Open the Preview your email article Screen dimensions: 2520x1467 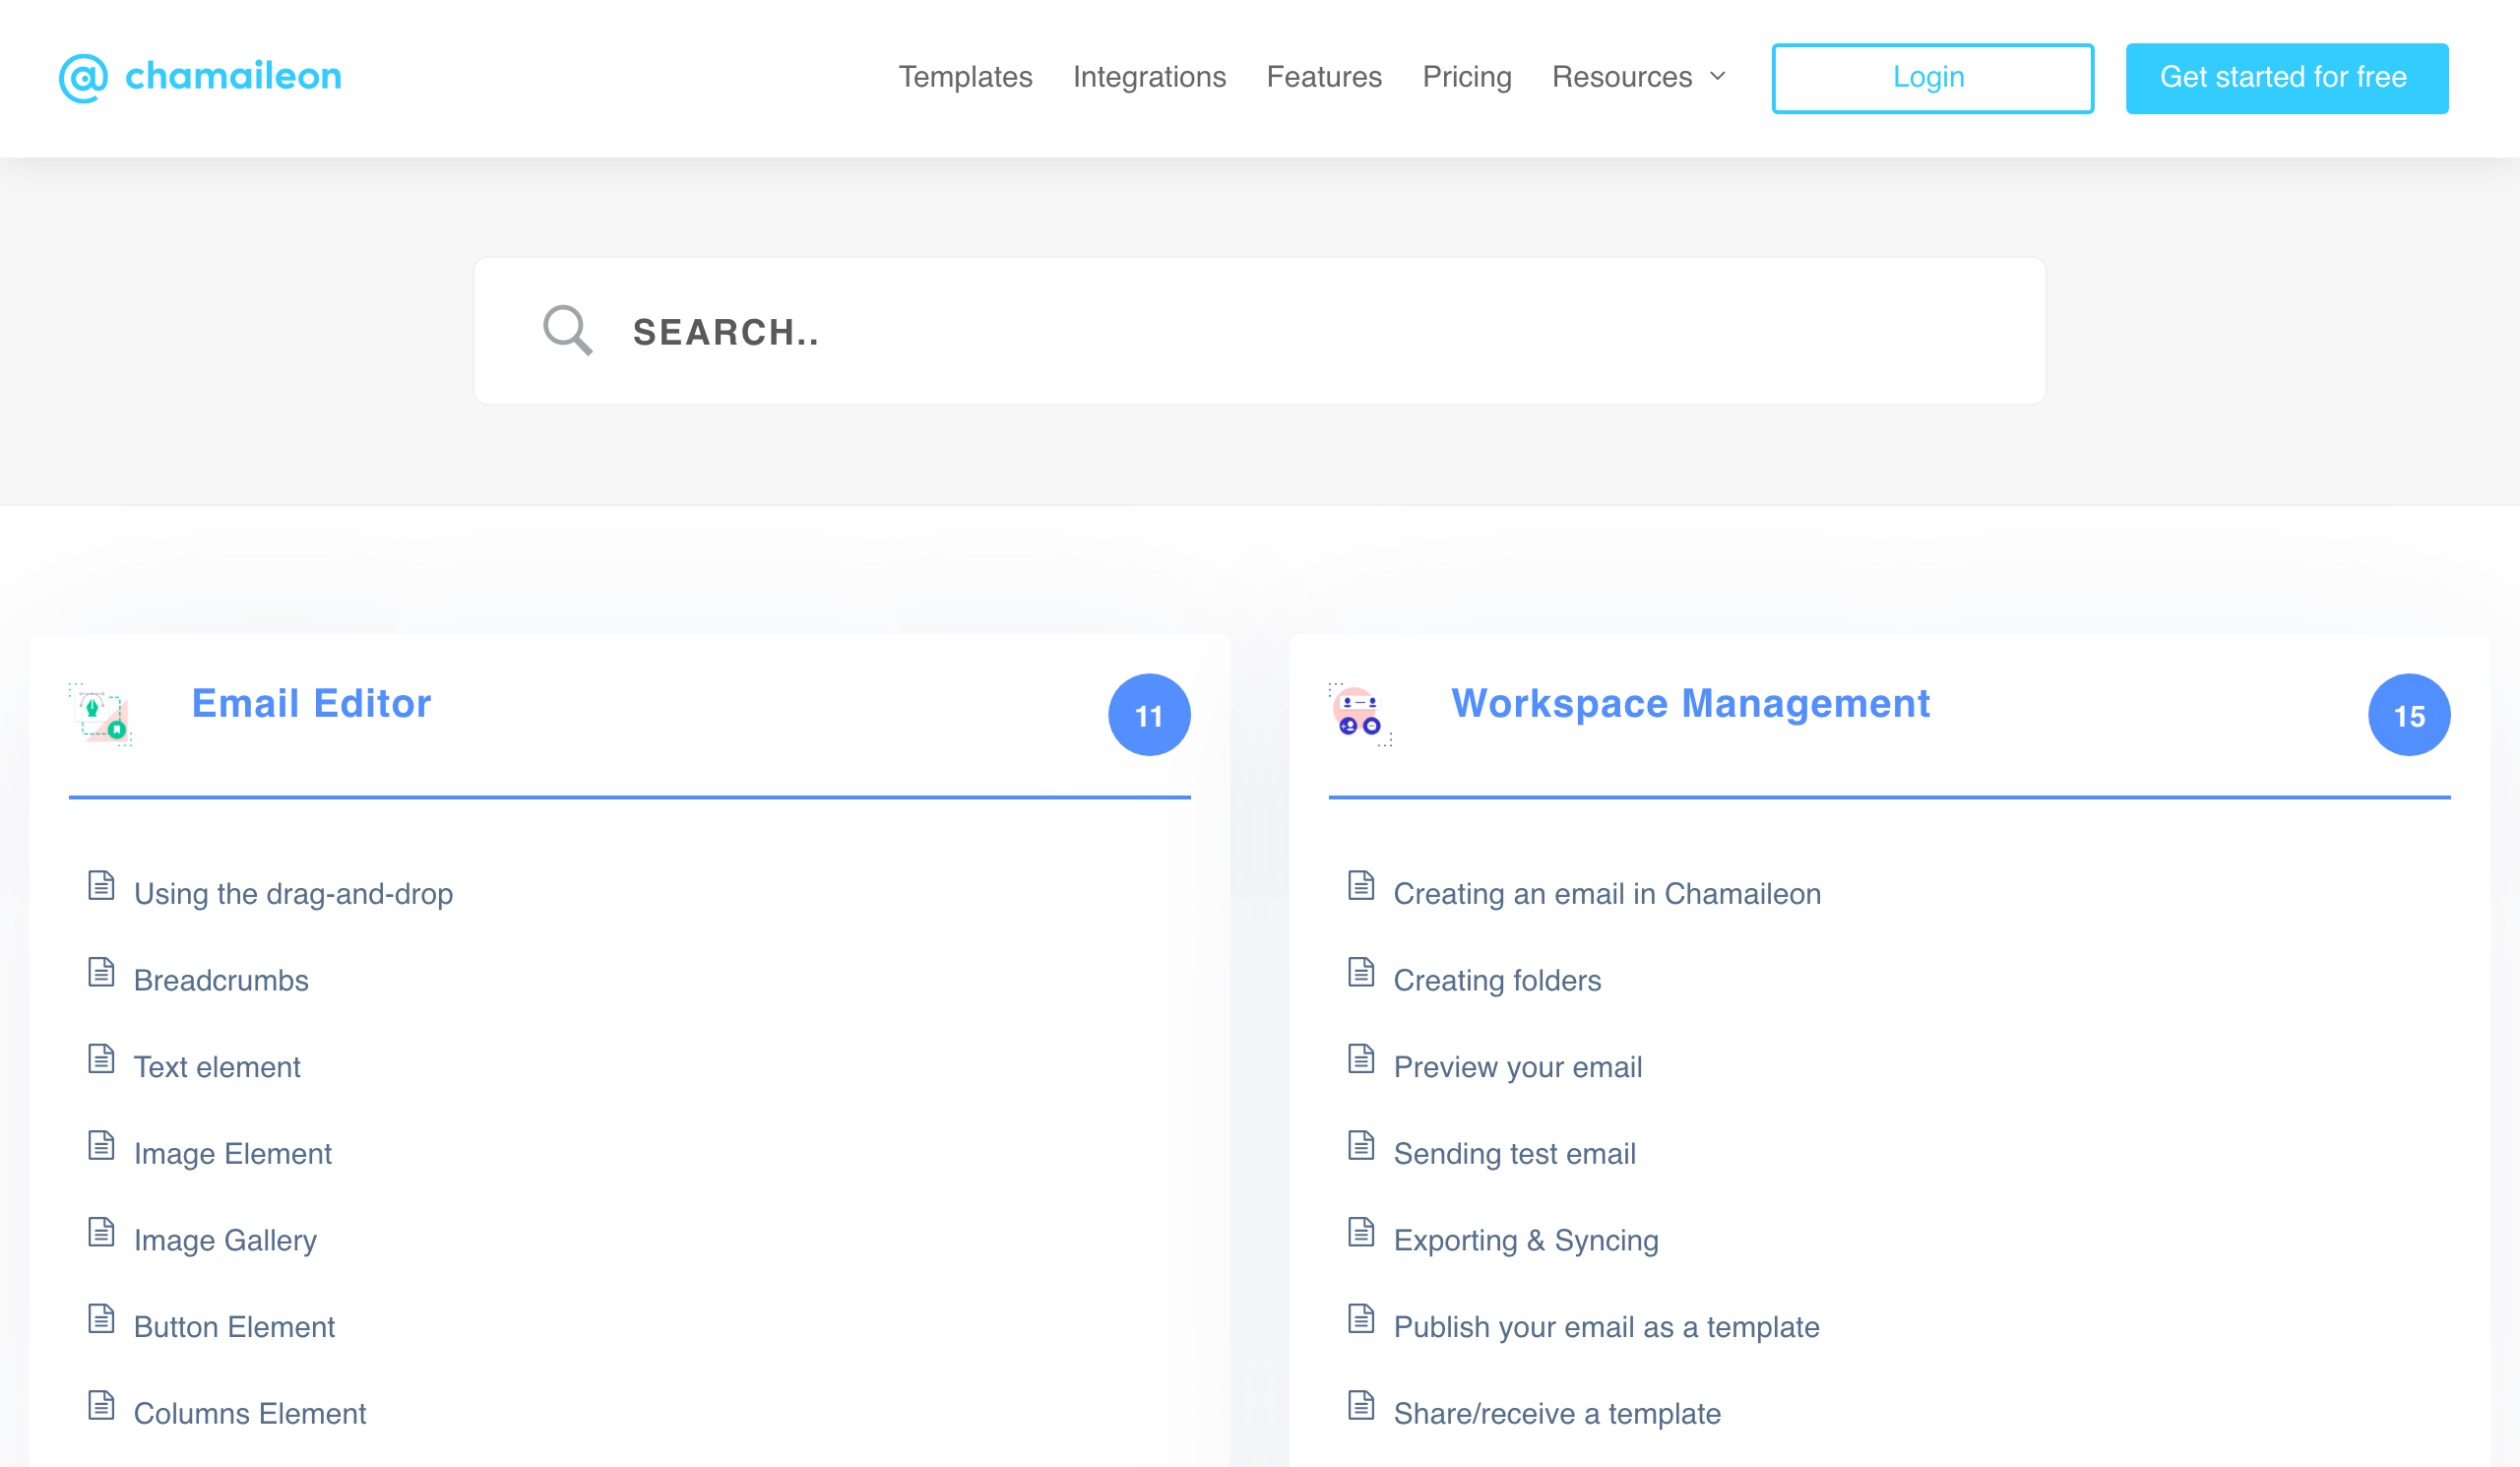(x=1518, y=1067)
